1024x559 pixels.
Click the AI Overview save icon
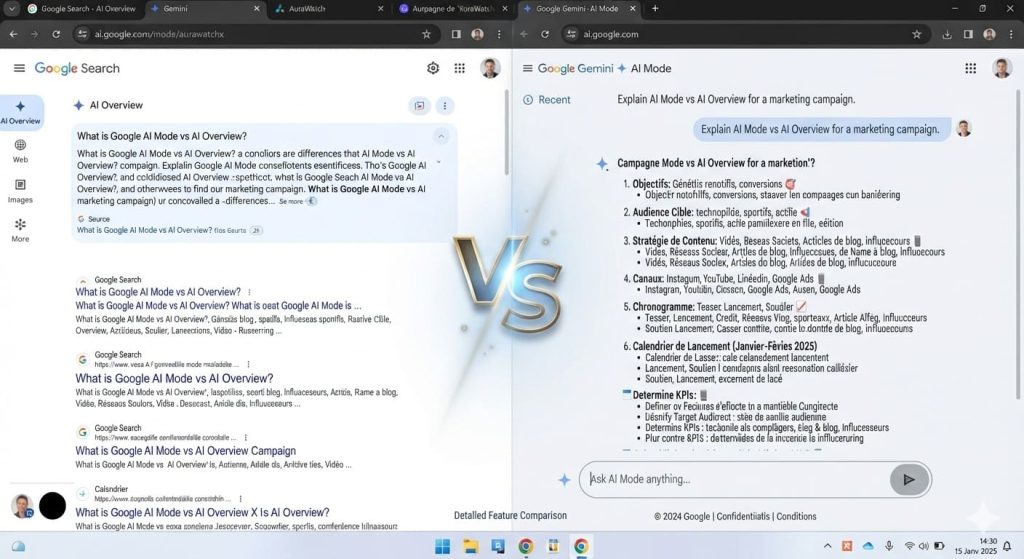[419, 106]
